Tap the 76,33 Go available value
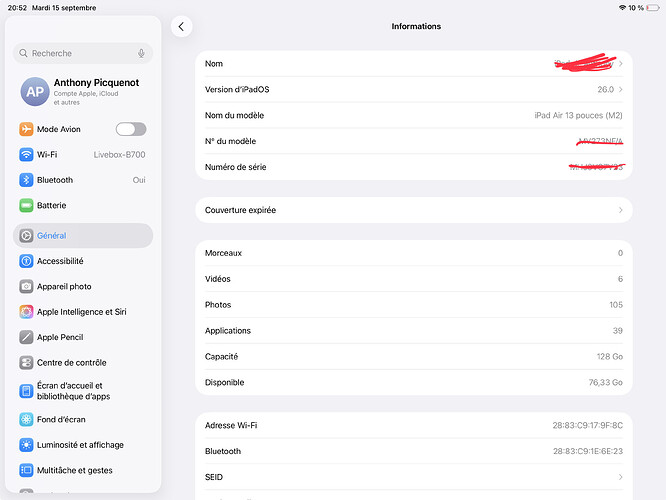The width and height of the screenshot is (666, 500). 606,383
